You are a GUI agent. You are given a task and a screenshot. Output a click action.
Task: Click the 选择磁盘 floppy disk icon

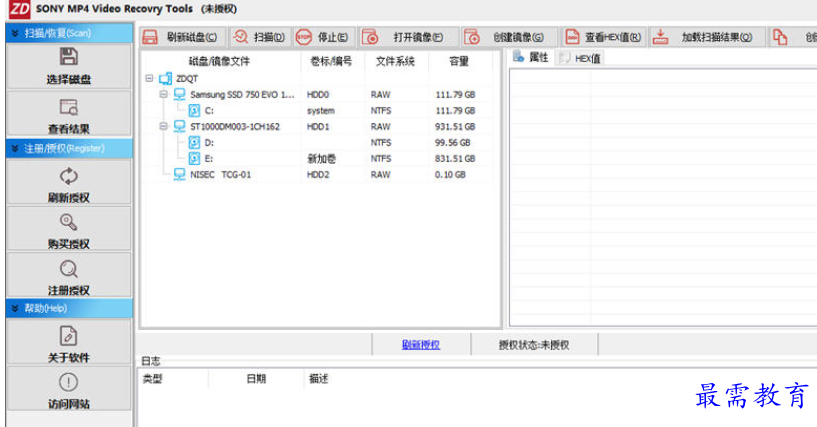point(68,57)
